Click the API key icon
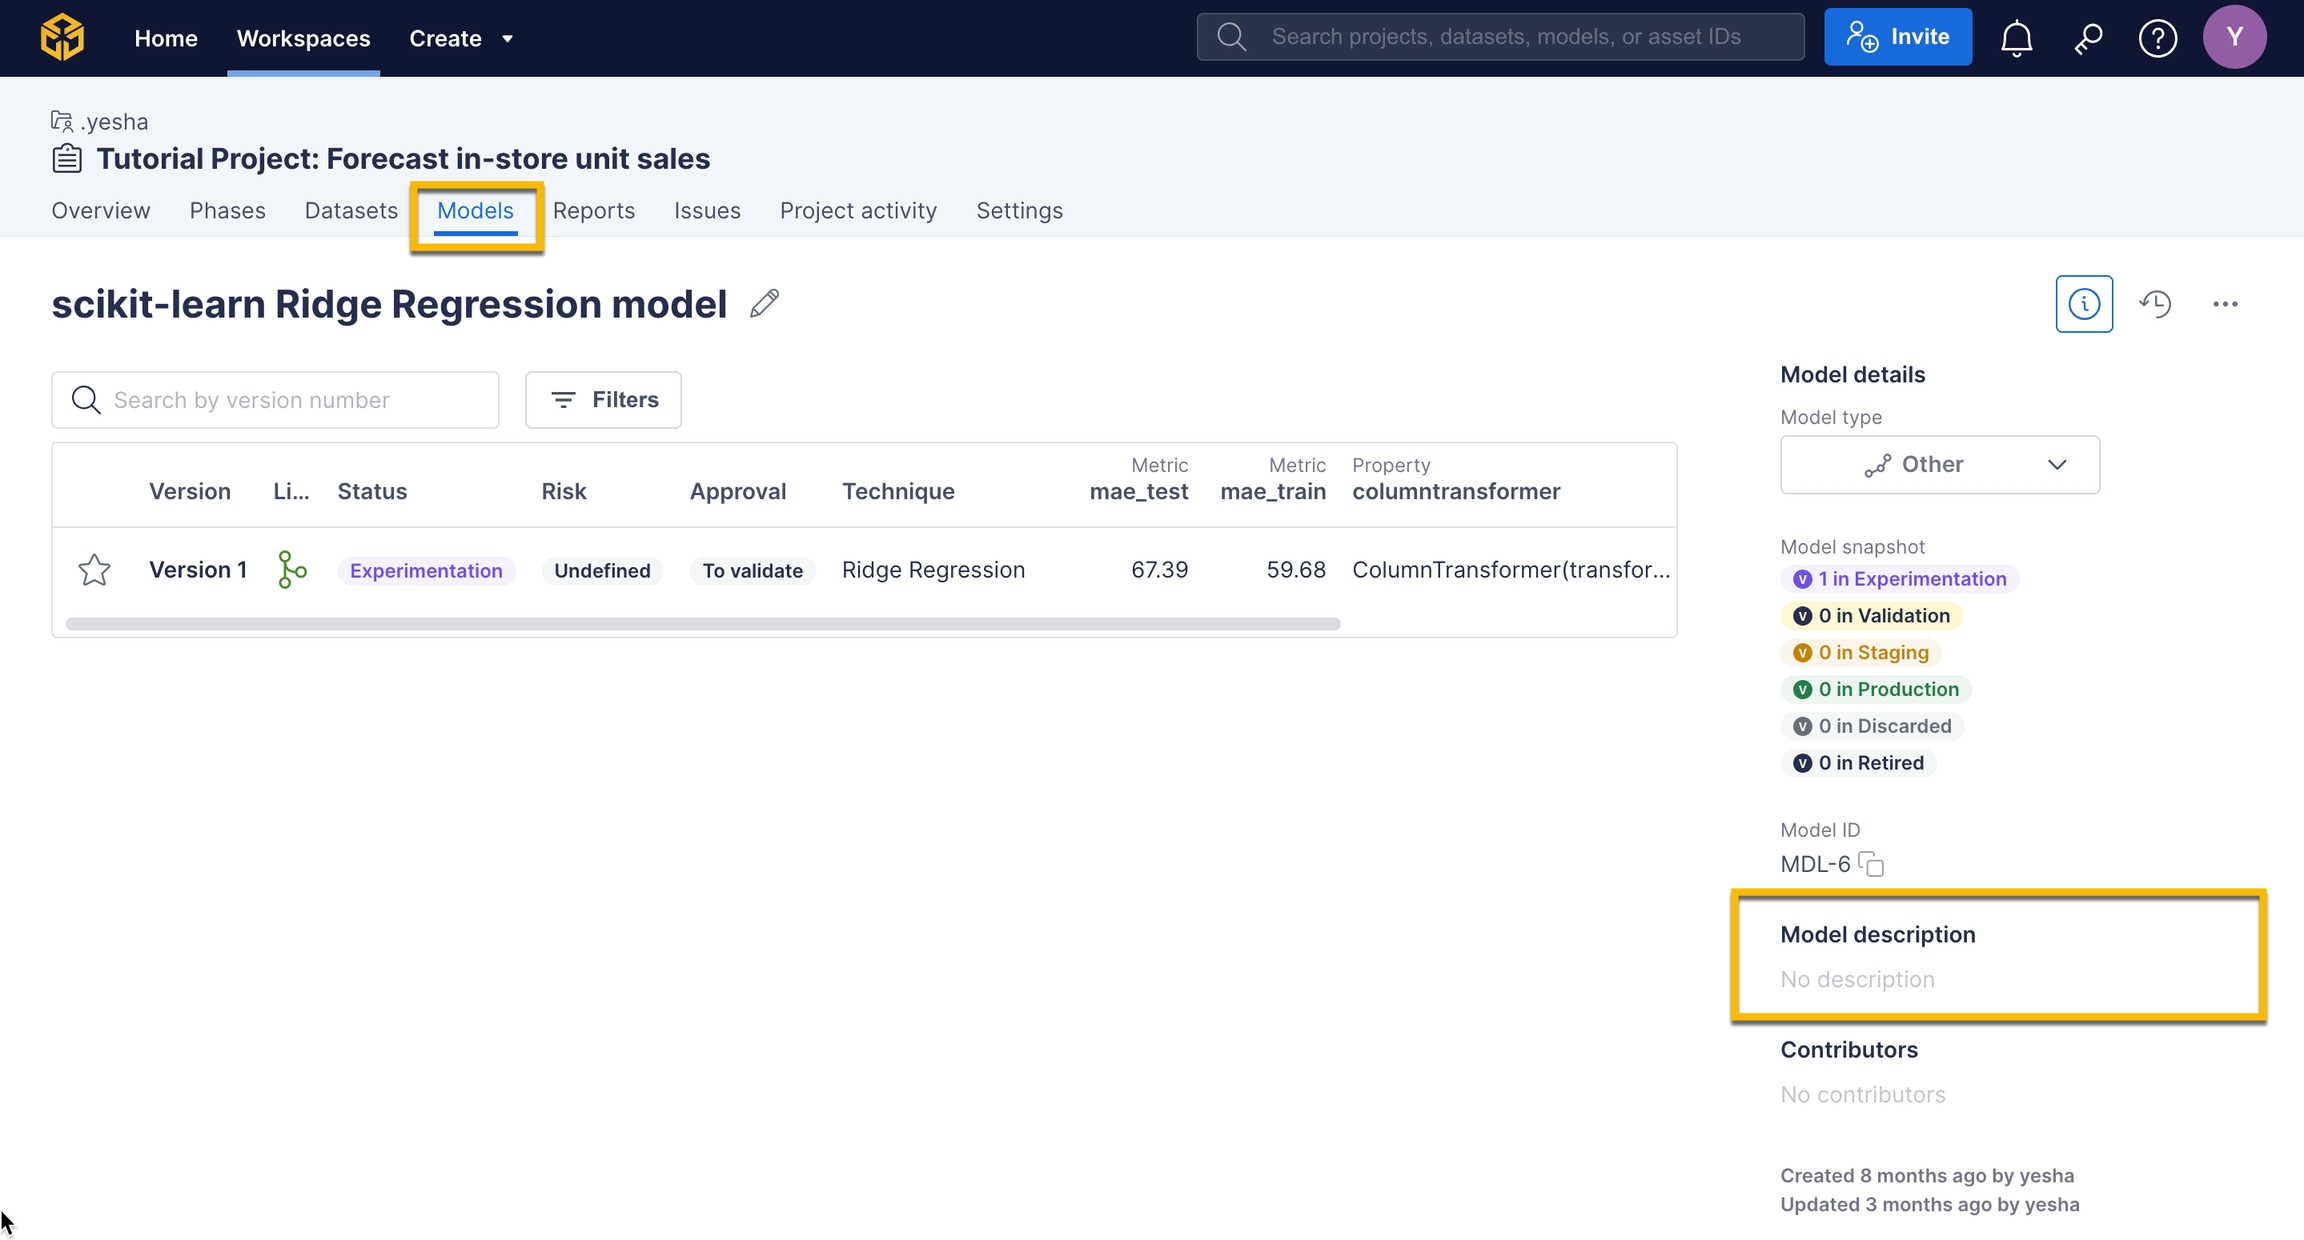 (x=2087, y=38)
